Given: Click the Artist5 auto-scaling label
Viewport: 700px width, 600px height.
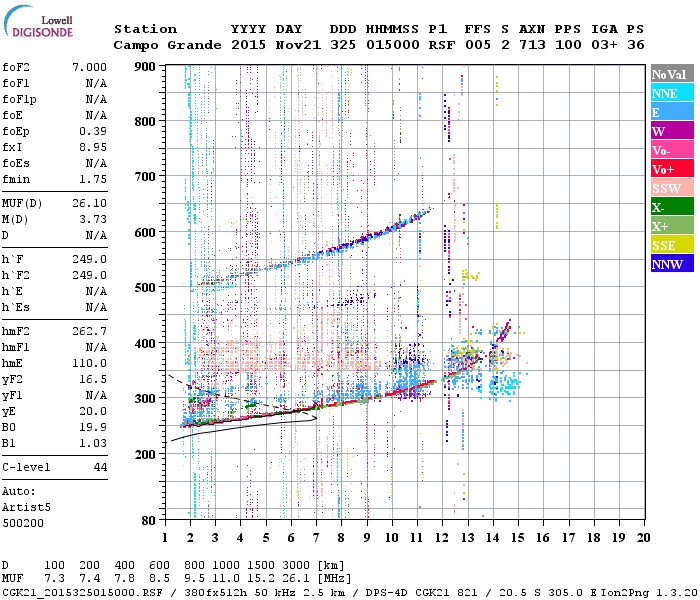Looking at the screenshot, I should 26,508.
